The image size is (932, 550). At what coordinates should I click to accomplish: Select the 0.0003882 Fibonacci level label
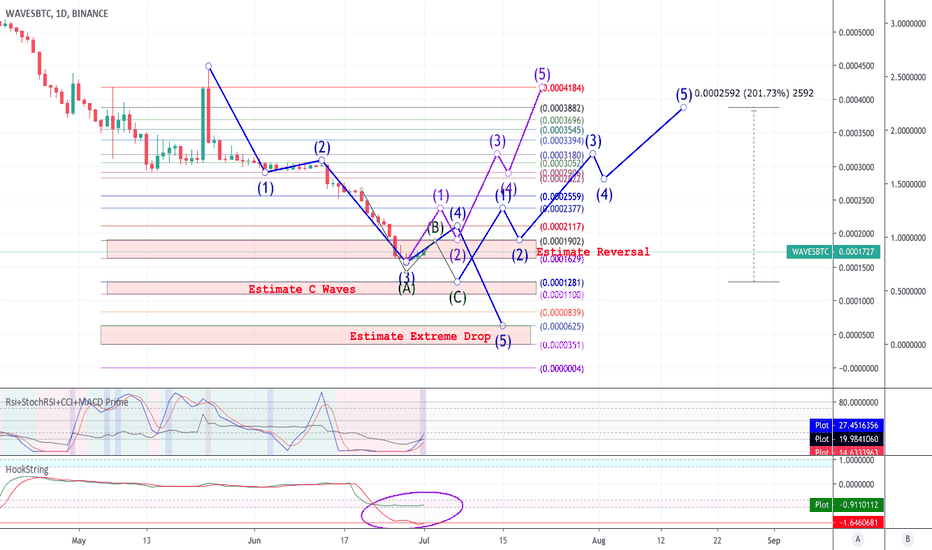click(562, 108)
